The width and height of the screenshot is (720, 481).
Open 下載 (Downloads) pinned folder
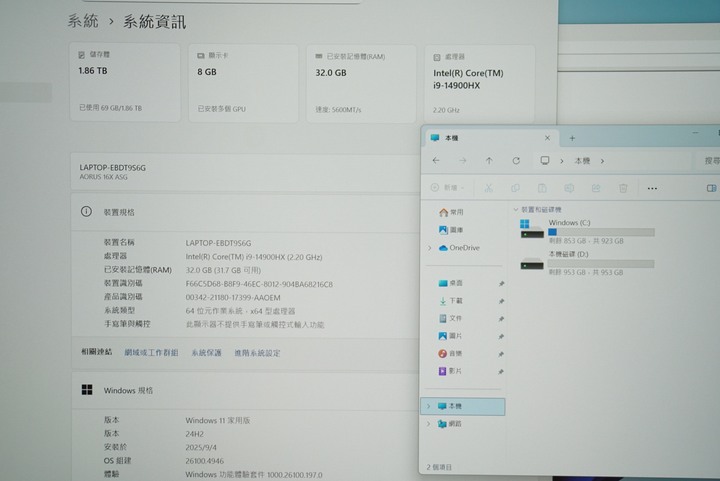[x=450, y=301]
